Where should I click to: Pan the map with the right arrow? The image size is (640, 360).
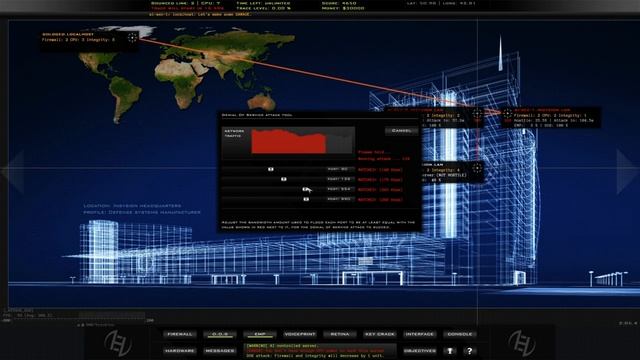point(627,171)
